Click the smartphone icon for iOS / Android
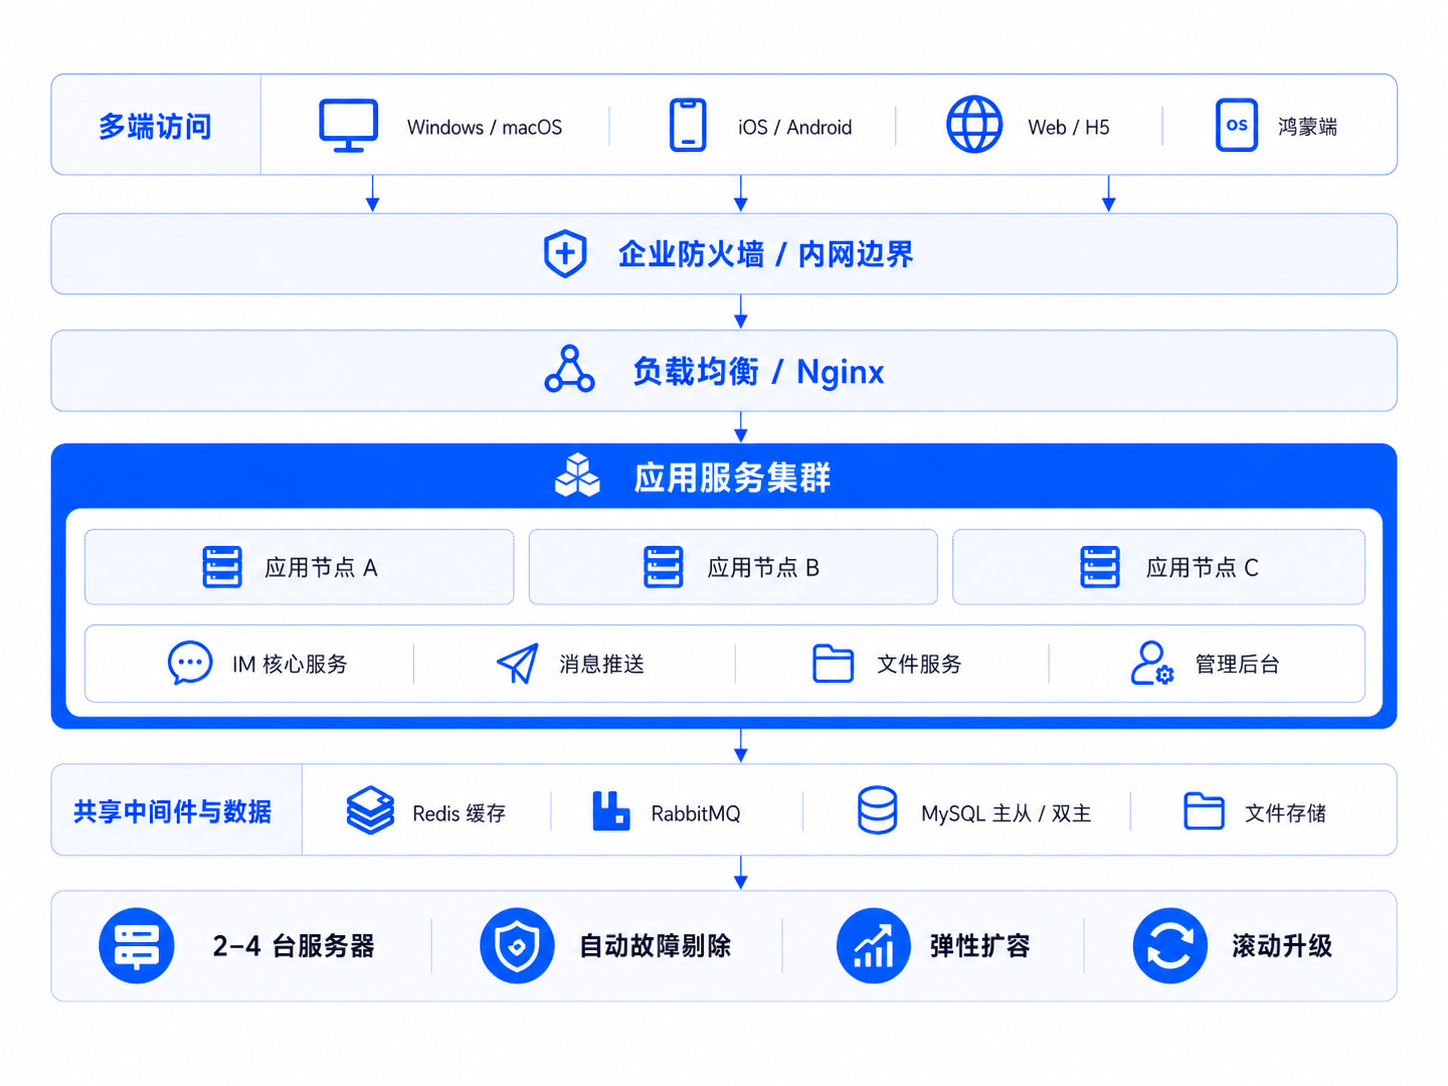 click(688, 125)
